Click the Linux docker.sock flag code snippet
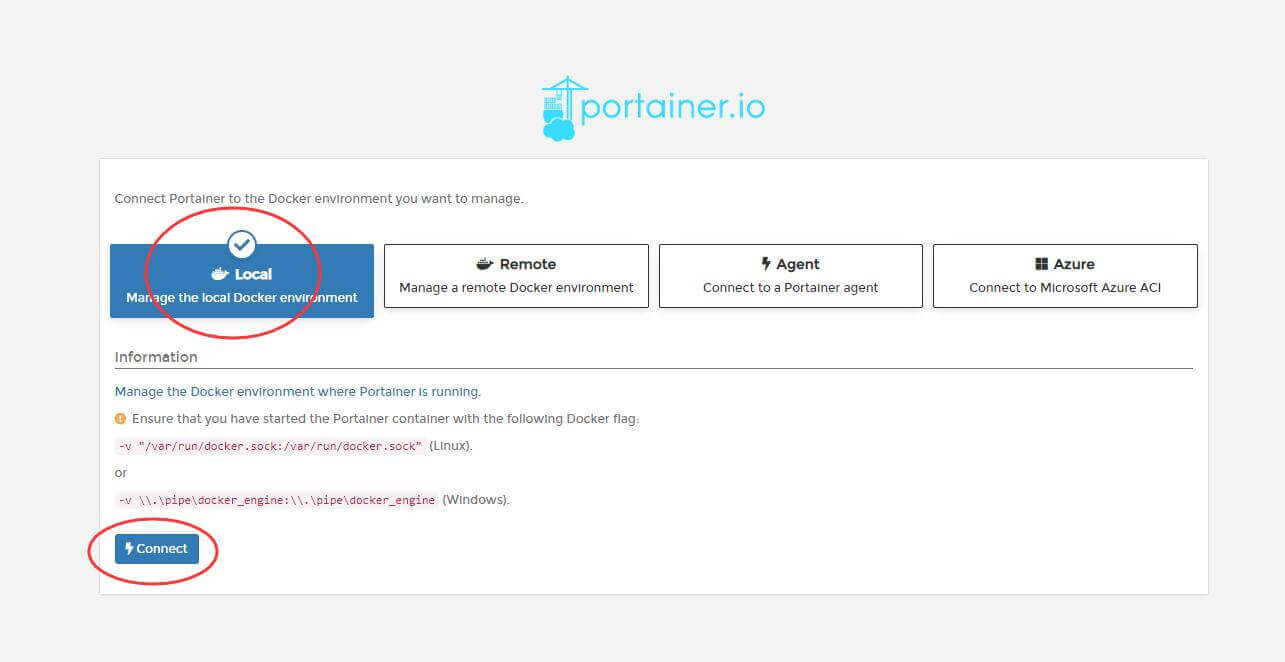This screenshot has height=662, width=1285. [270, 446]
